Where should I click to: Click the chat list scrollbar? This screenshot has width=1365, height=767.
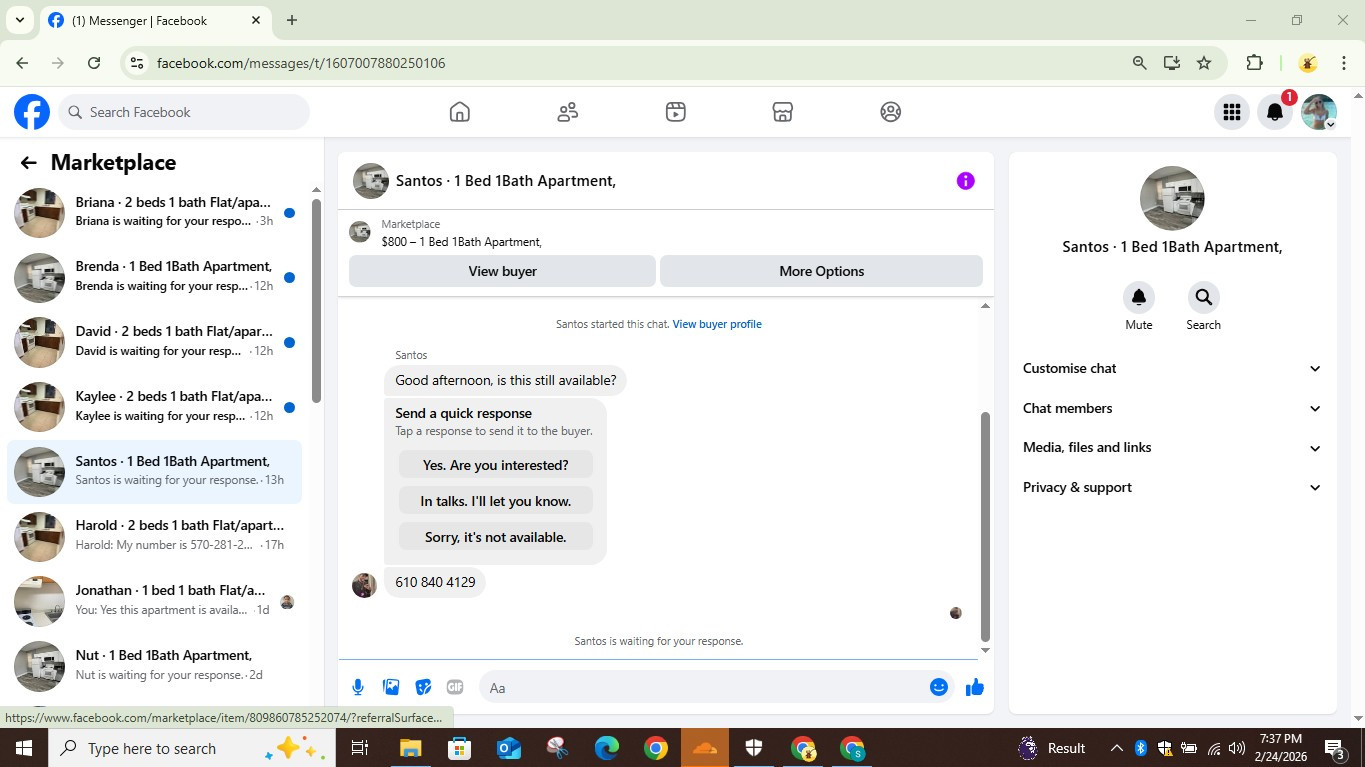tap(316, 300)
